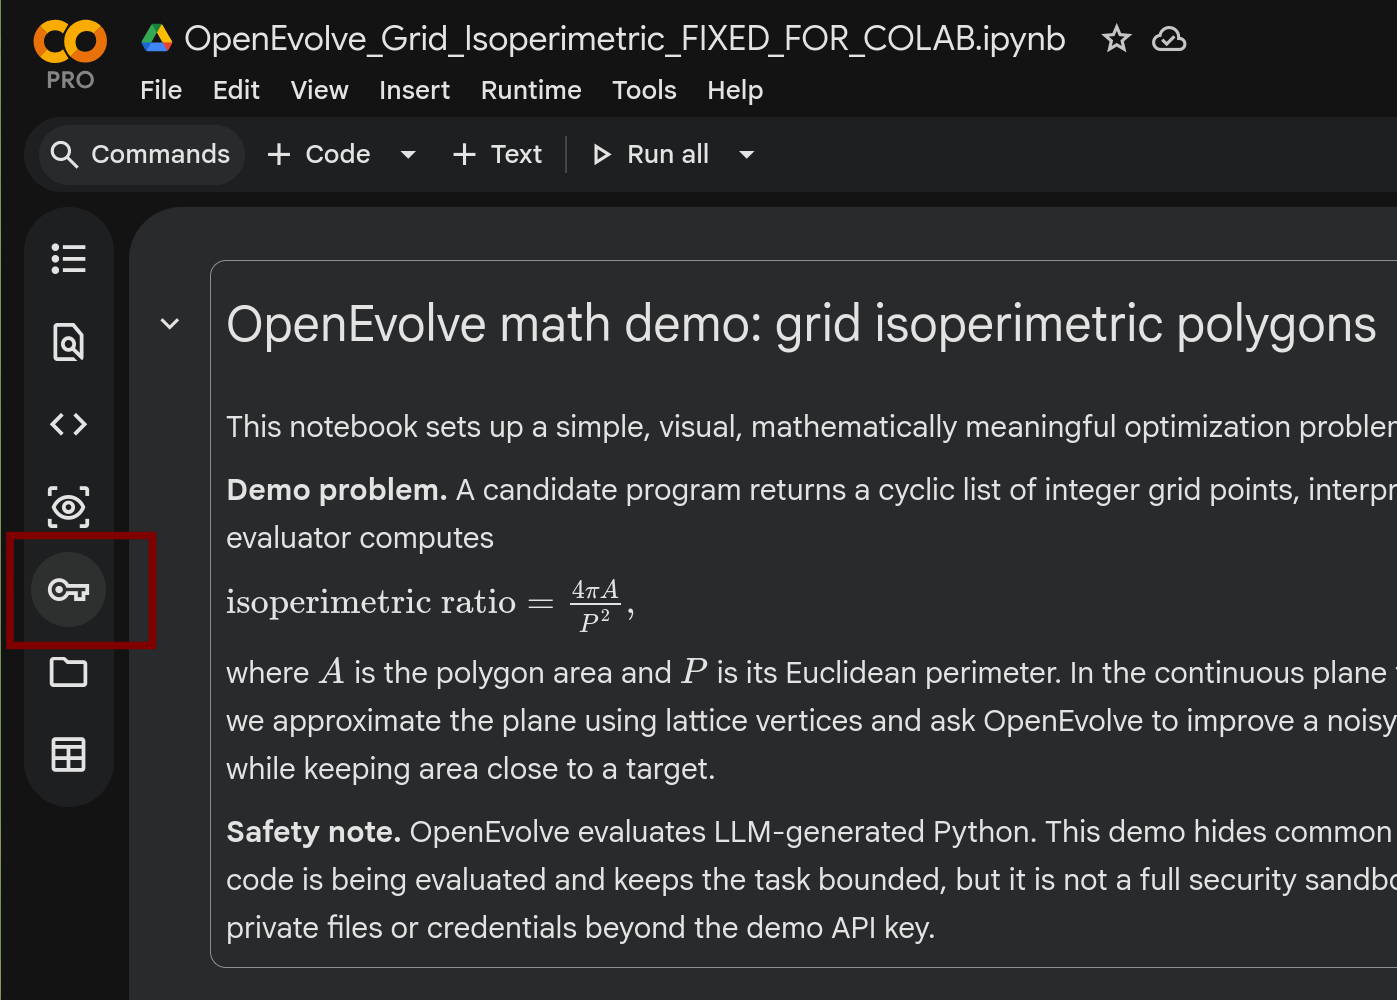
Task: Click the Google Drive file icon
Action: (156, 39)
